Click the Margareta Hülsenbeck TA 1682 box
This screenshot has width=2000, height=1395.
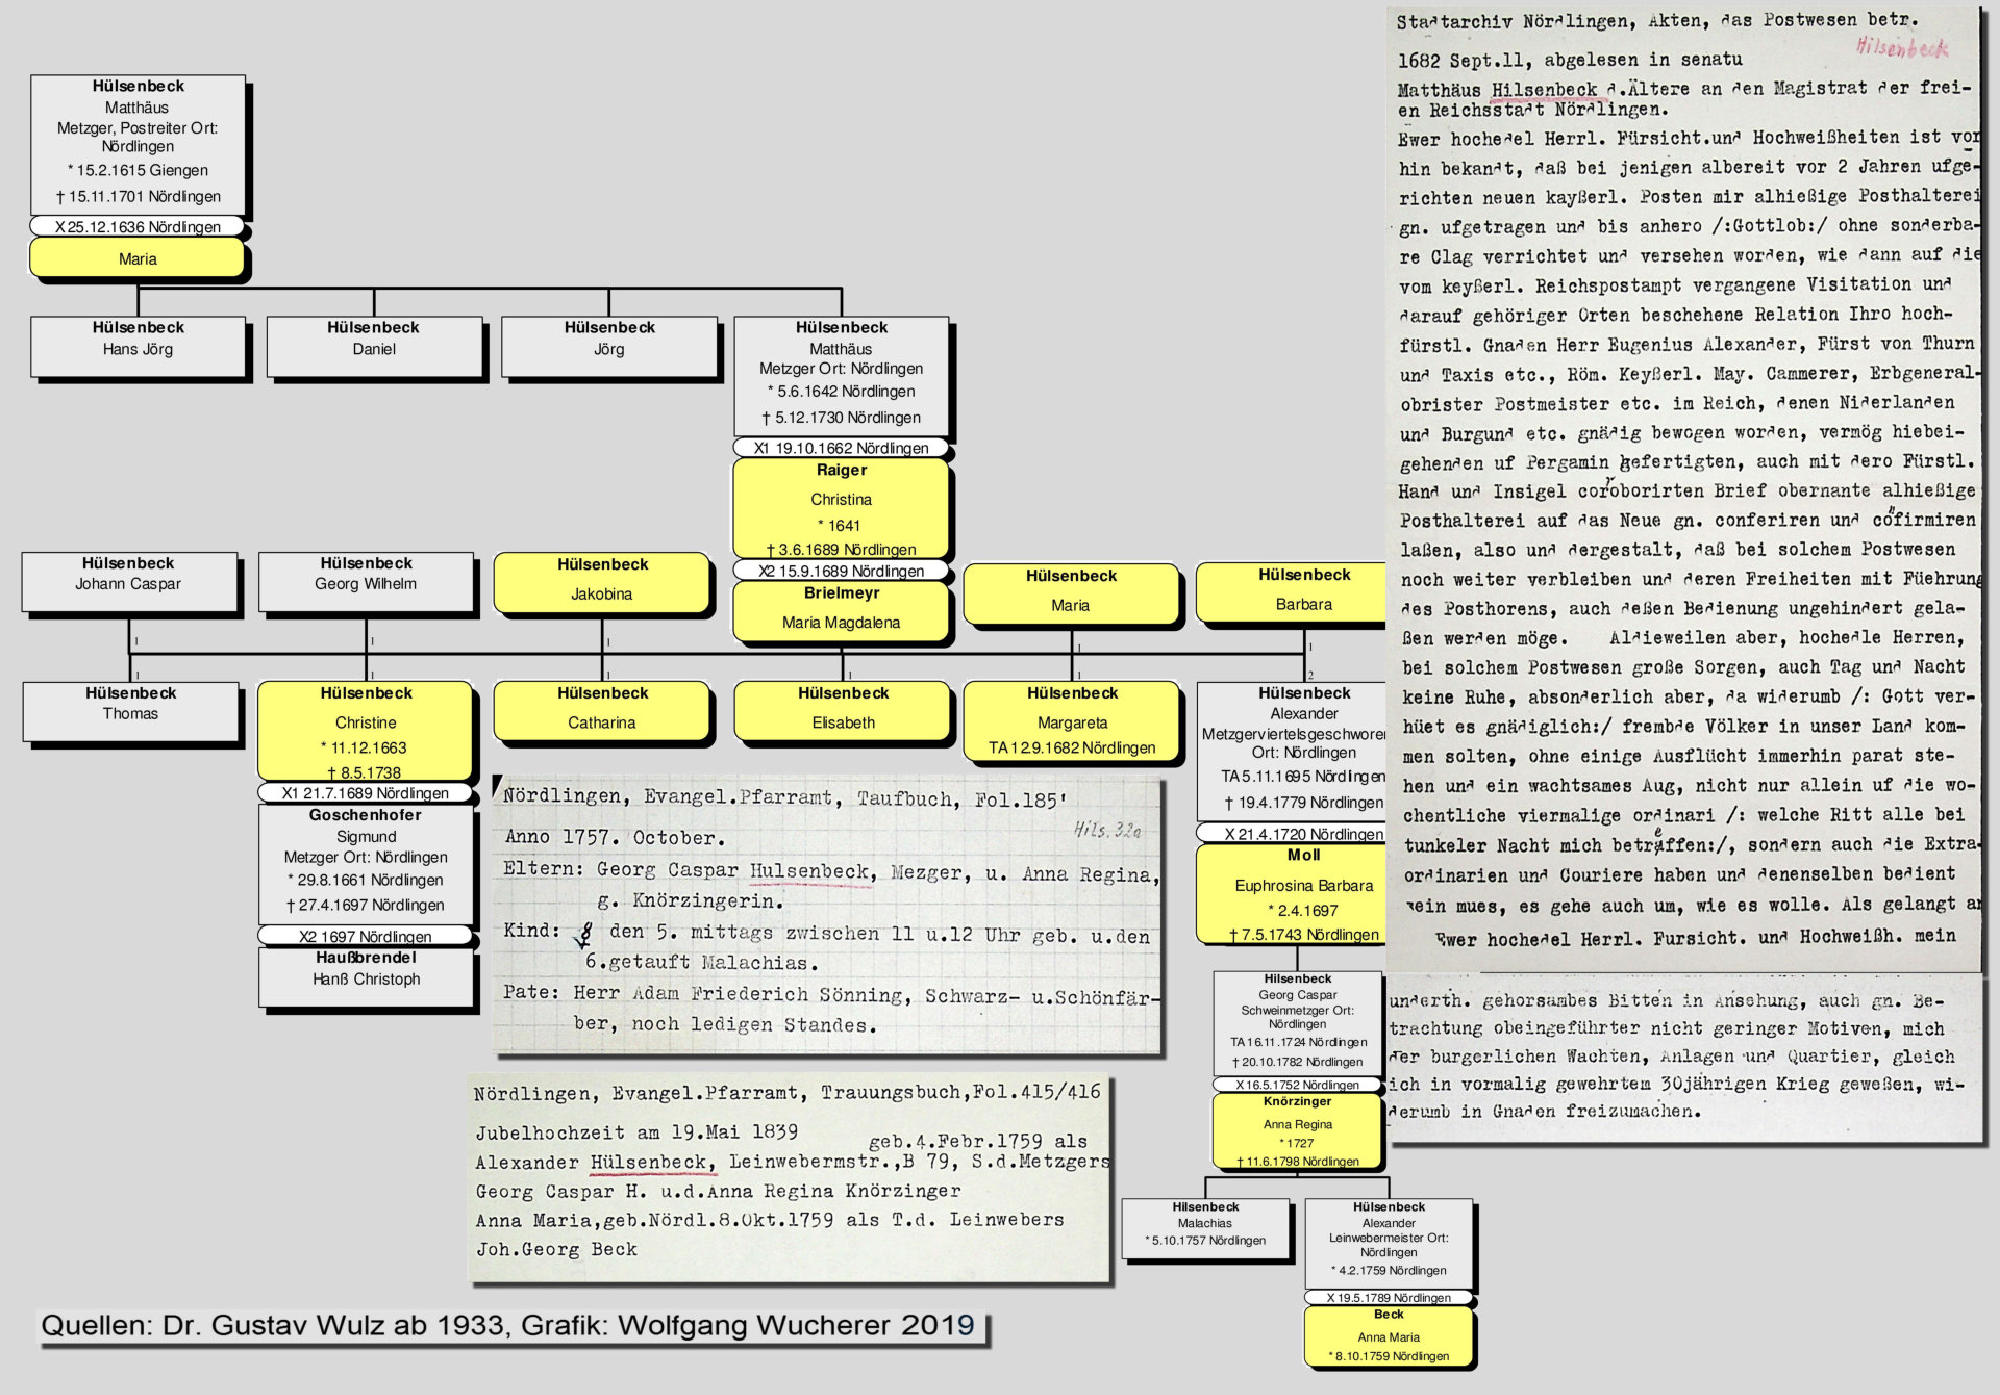[x=1072, y=721]
